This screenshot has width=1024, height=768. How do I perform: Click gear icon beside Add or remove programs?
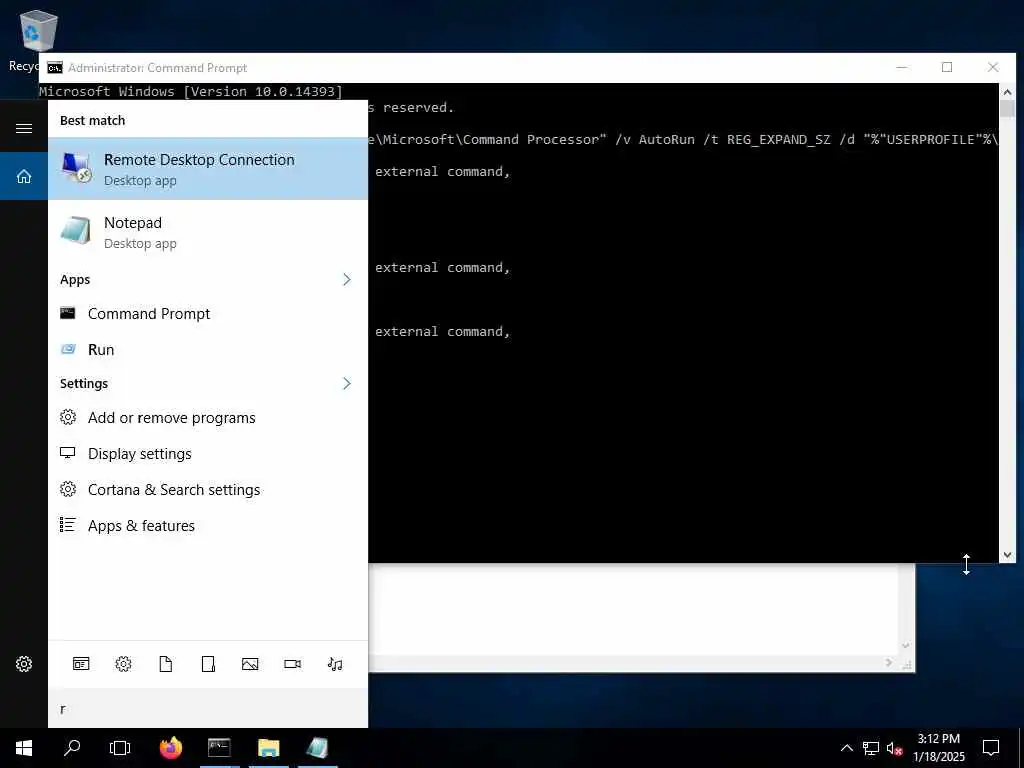point(68,417)
